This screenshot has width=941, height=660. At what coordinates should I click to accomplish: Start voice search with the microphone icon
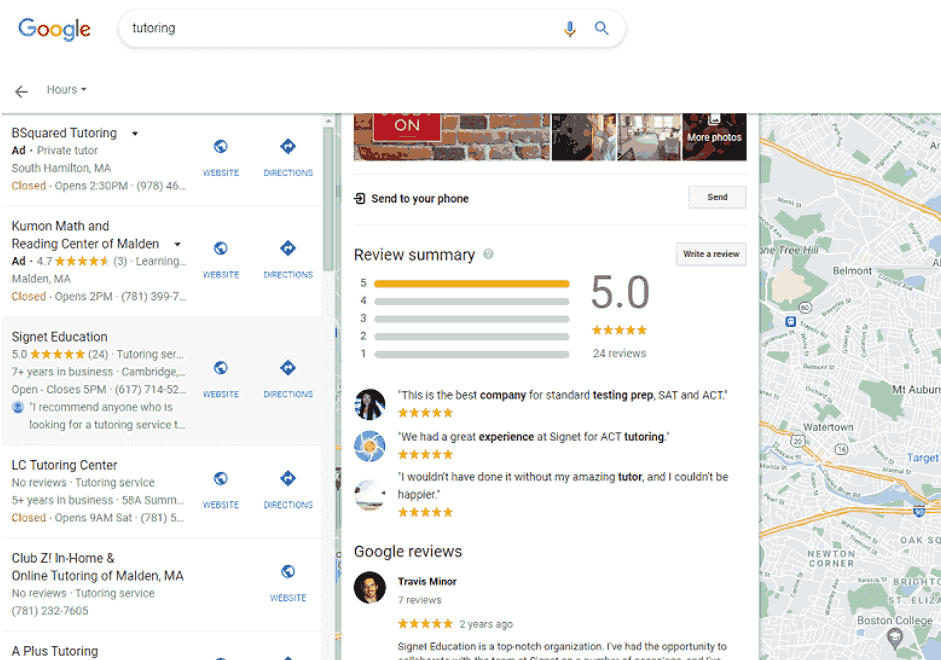570,28
